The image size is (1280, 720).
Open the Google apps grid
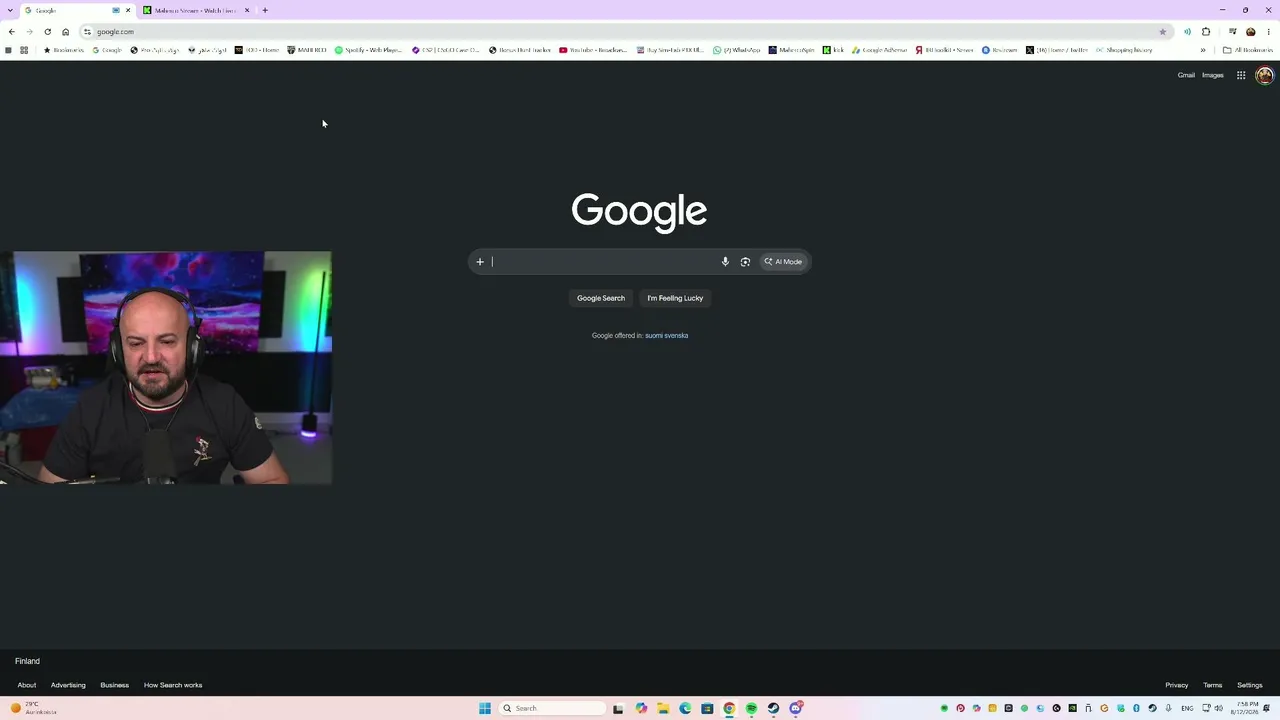[x=1241, y=75]
